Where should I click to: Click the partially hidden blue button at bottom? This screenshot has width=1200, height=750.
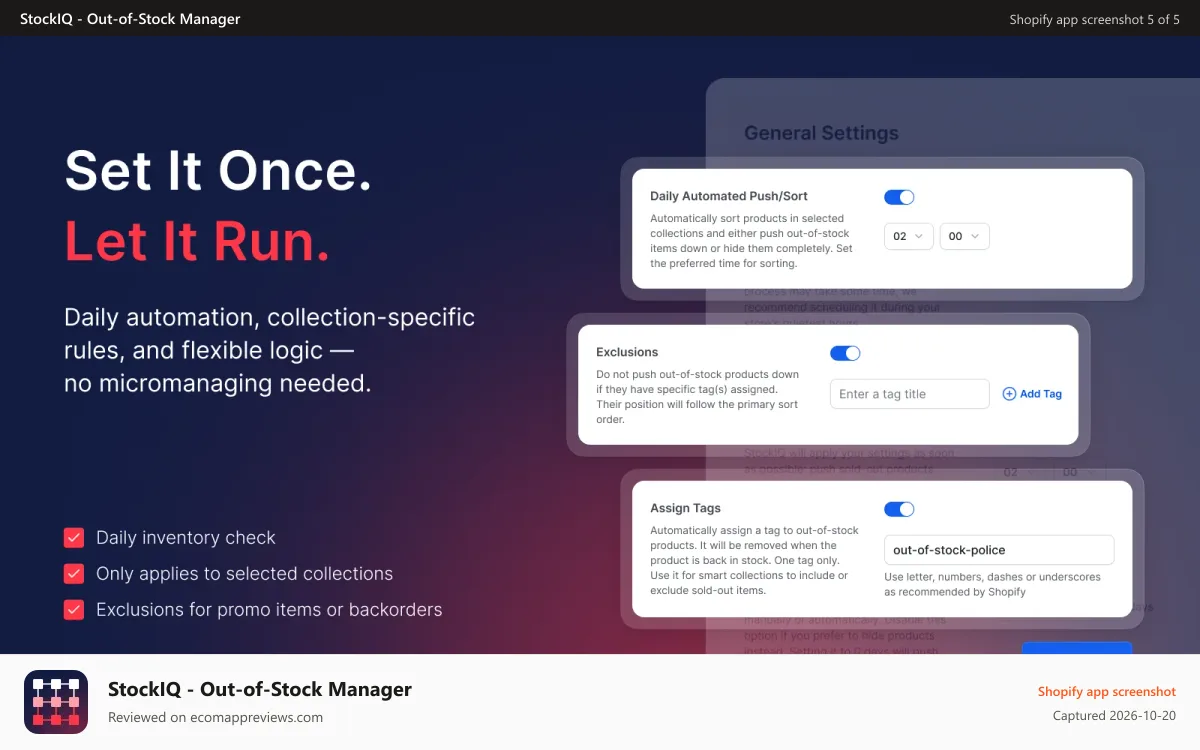point(1077,648)
